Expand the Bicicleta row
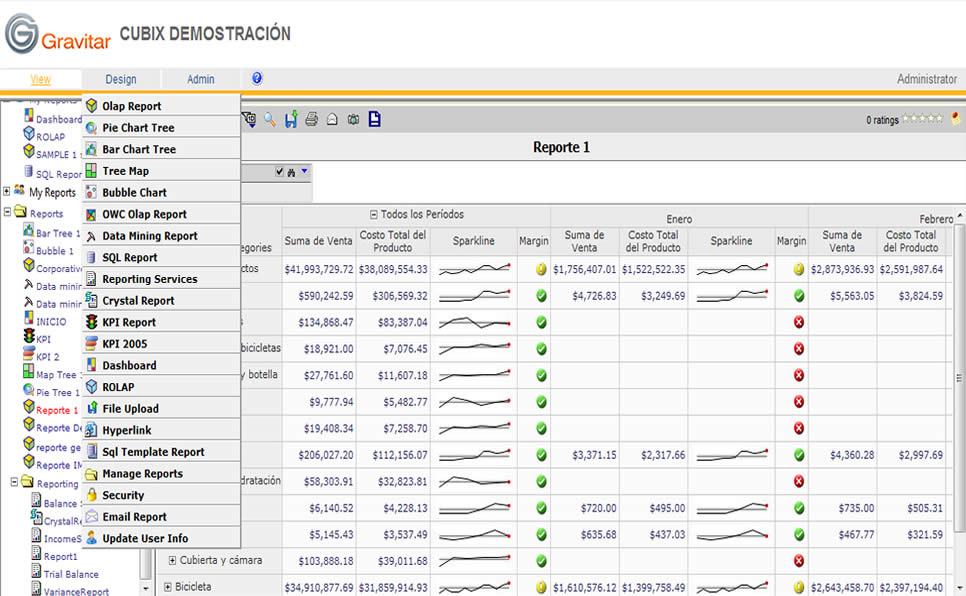The width and height of the screenshot is (966, 596). (x=168, y=587)
